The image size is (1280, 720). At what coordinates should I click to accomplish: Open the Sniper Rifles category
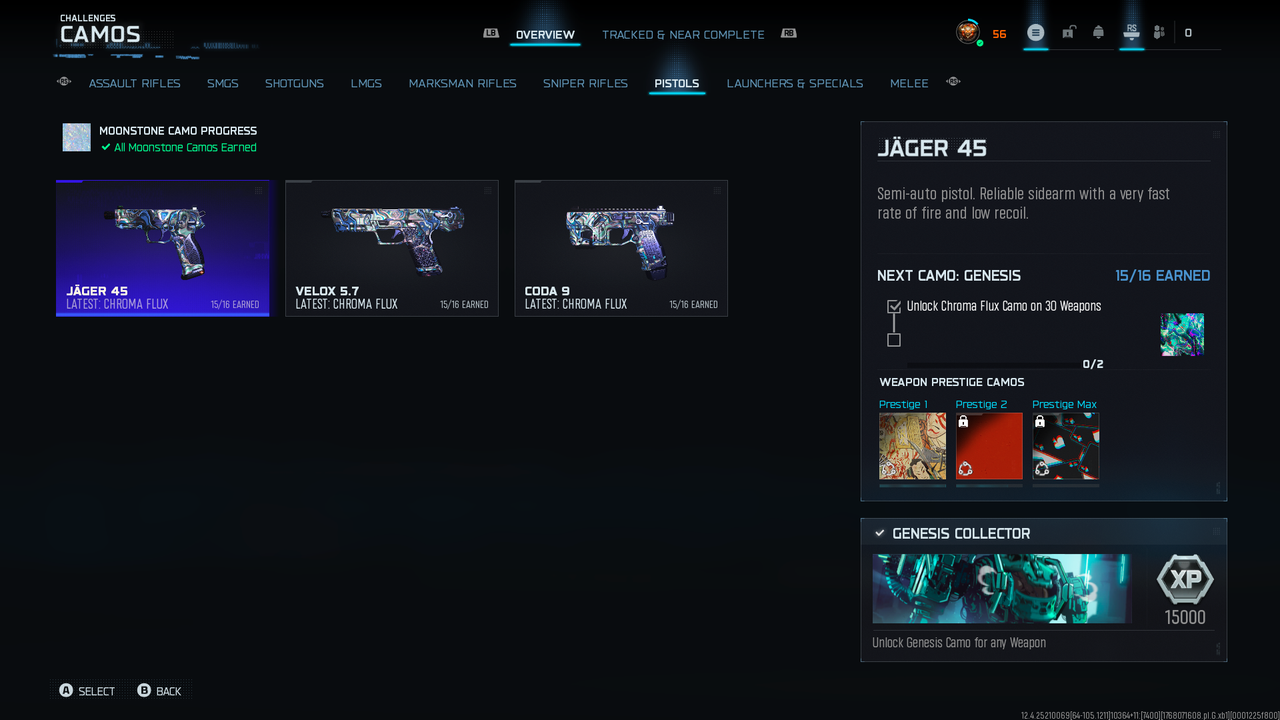point(586,84)
